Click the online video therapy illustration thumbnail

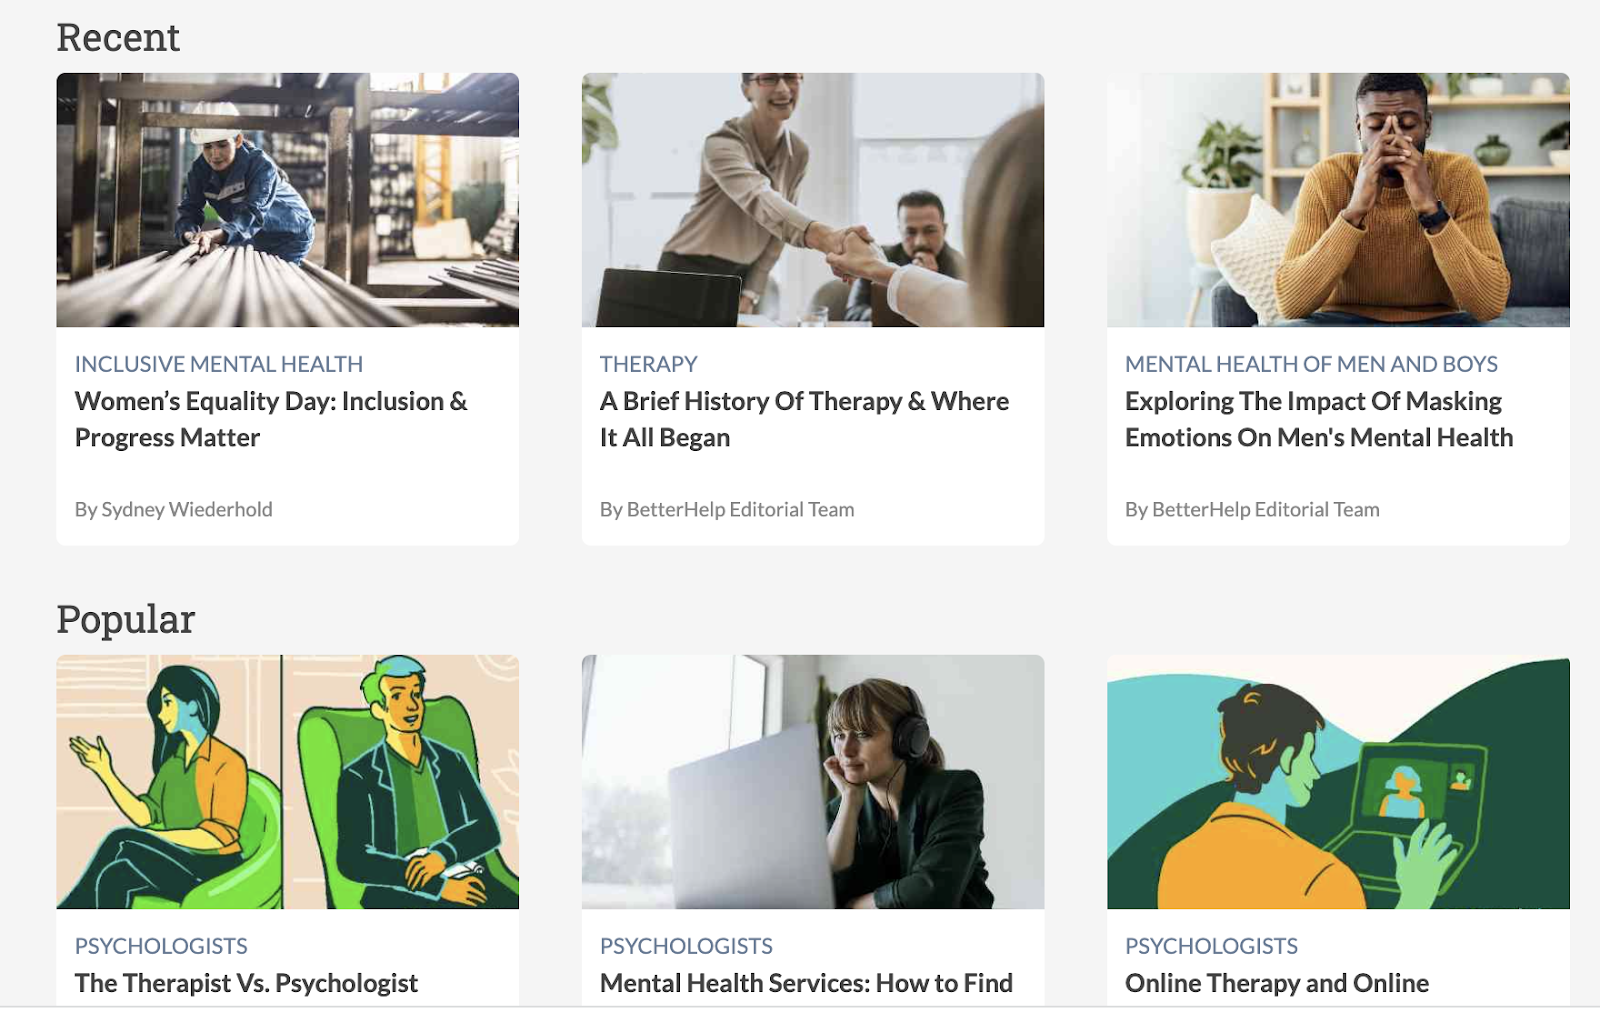1338,782
